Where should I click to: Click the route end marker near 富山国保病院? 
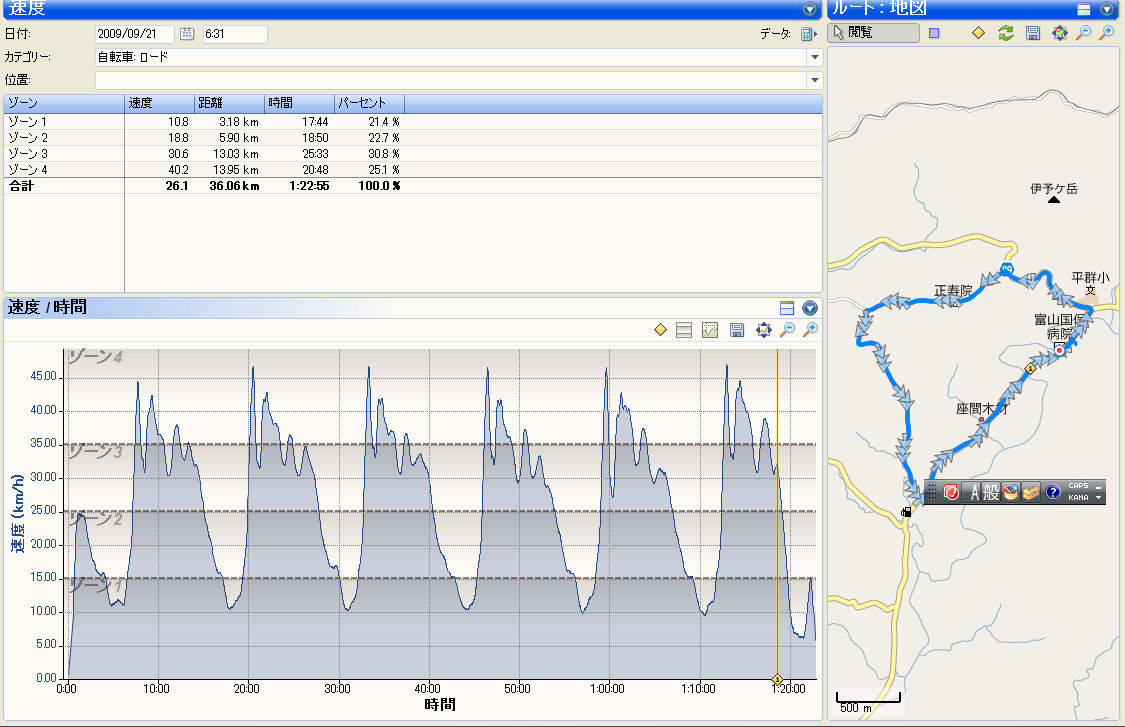tap(1060, 350)
